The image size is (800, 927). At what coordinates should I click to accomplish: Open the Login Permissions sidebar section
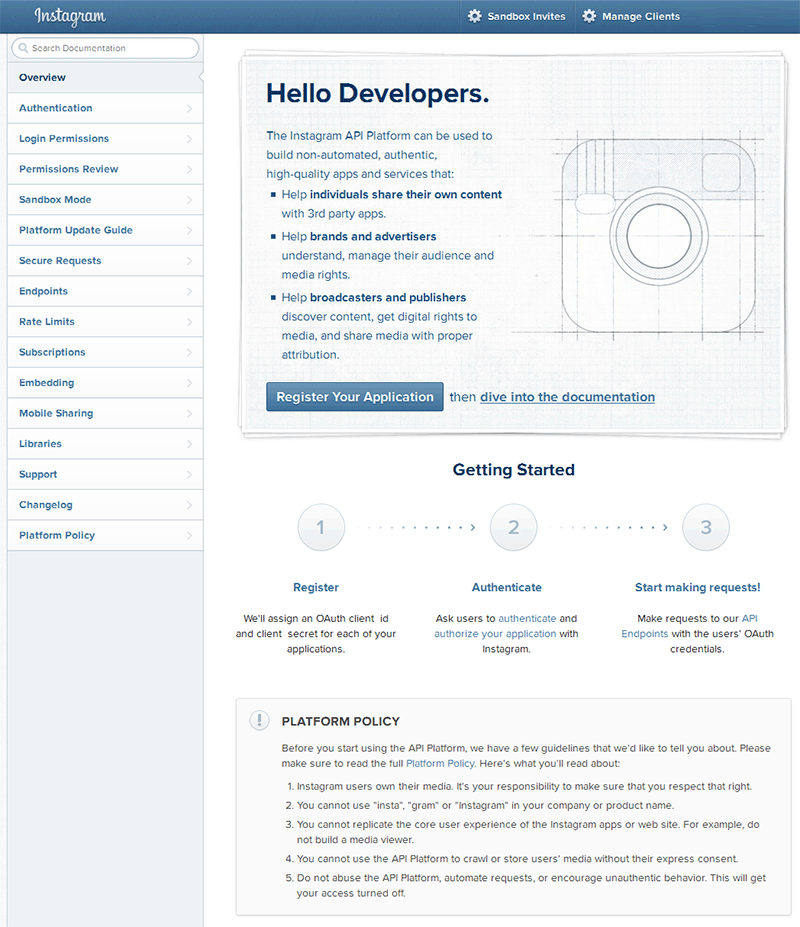[105, 138]
